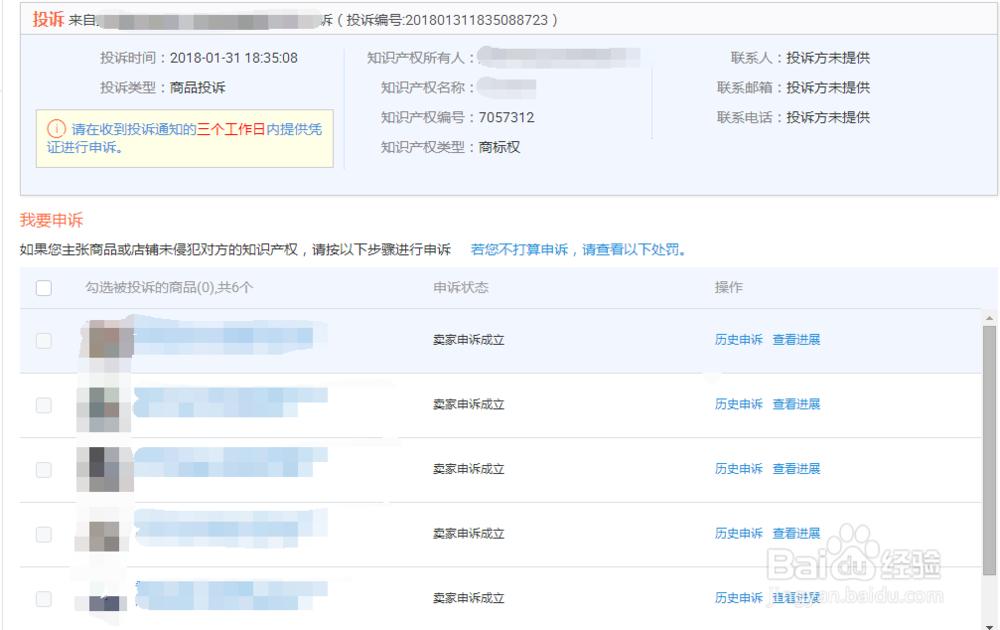Click the 联系人 value 投诉方未提供
Screen dimensions: 1000x630
coord(828,58)
